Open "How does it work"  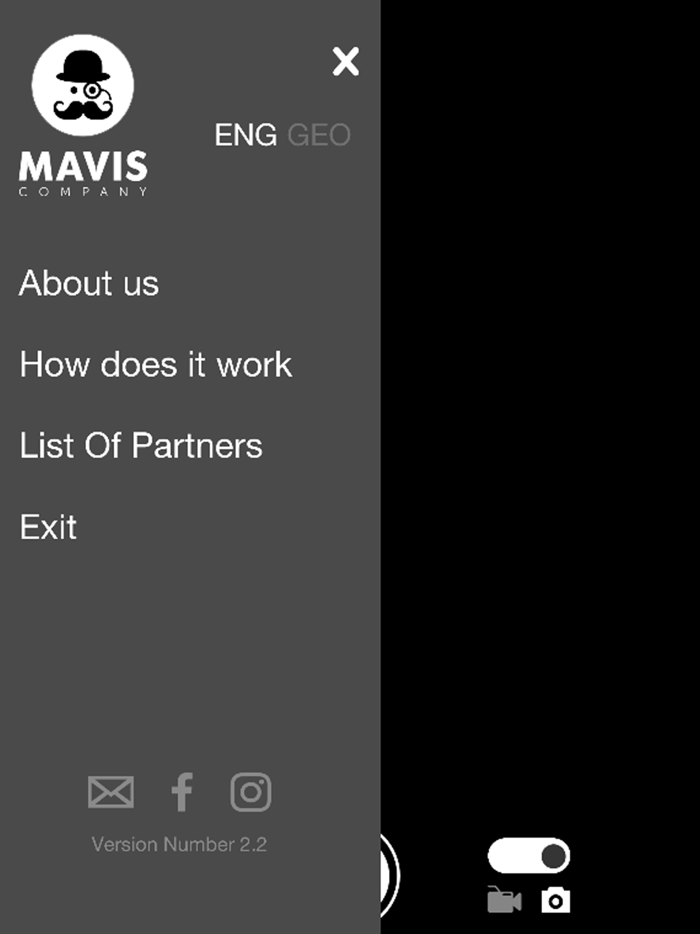point(154,365)
